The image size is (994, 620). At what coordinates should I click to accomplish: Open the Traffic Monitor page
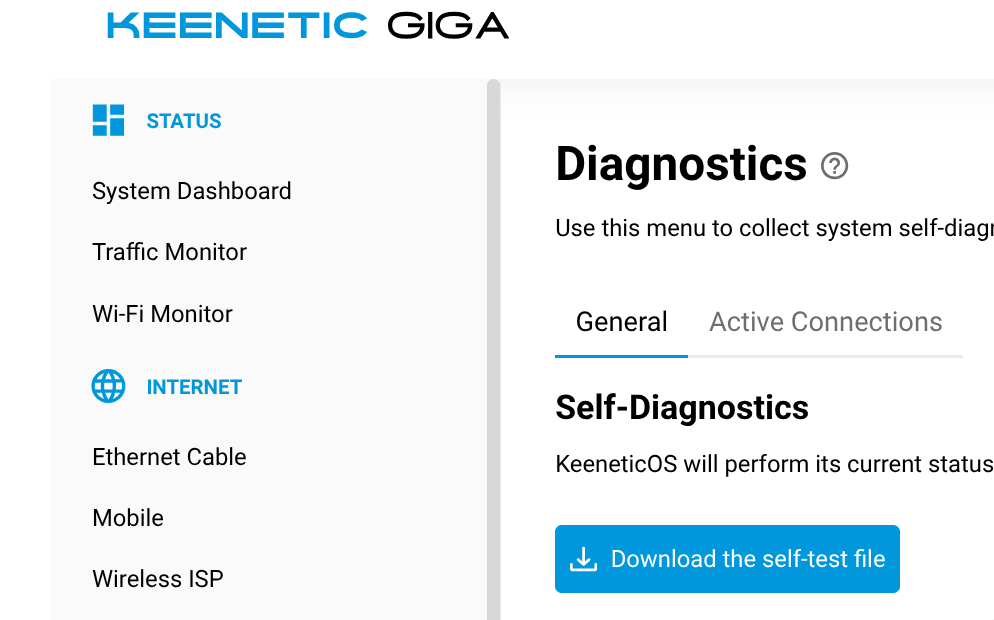click(x=169, y=252)
